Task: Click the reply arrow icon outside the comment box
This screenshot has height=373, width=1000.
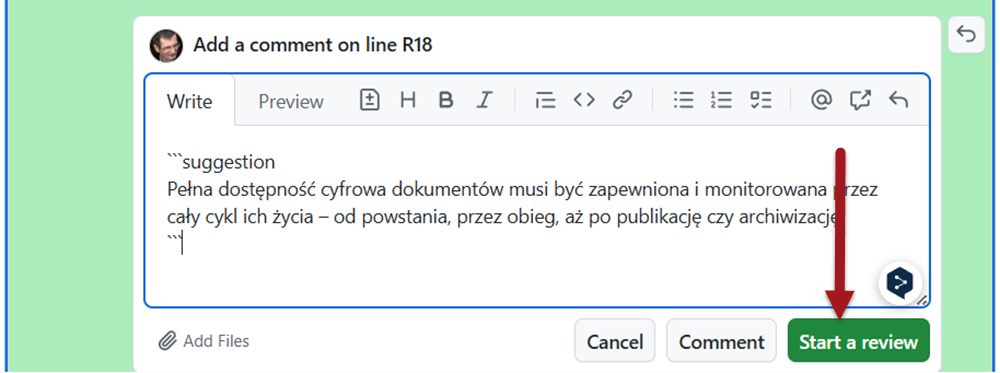Action: click(x=966, y=34)
